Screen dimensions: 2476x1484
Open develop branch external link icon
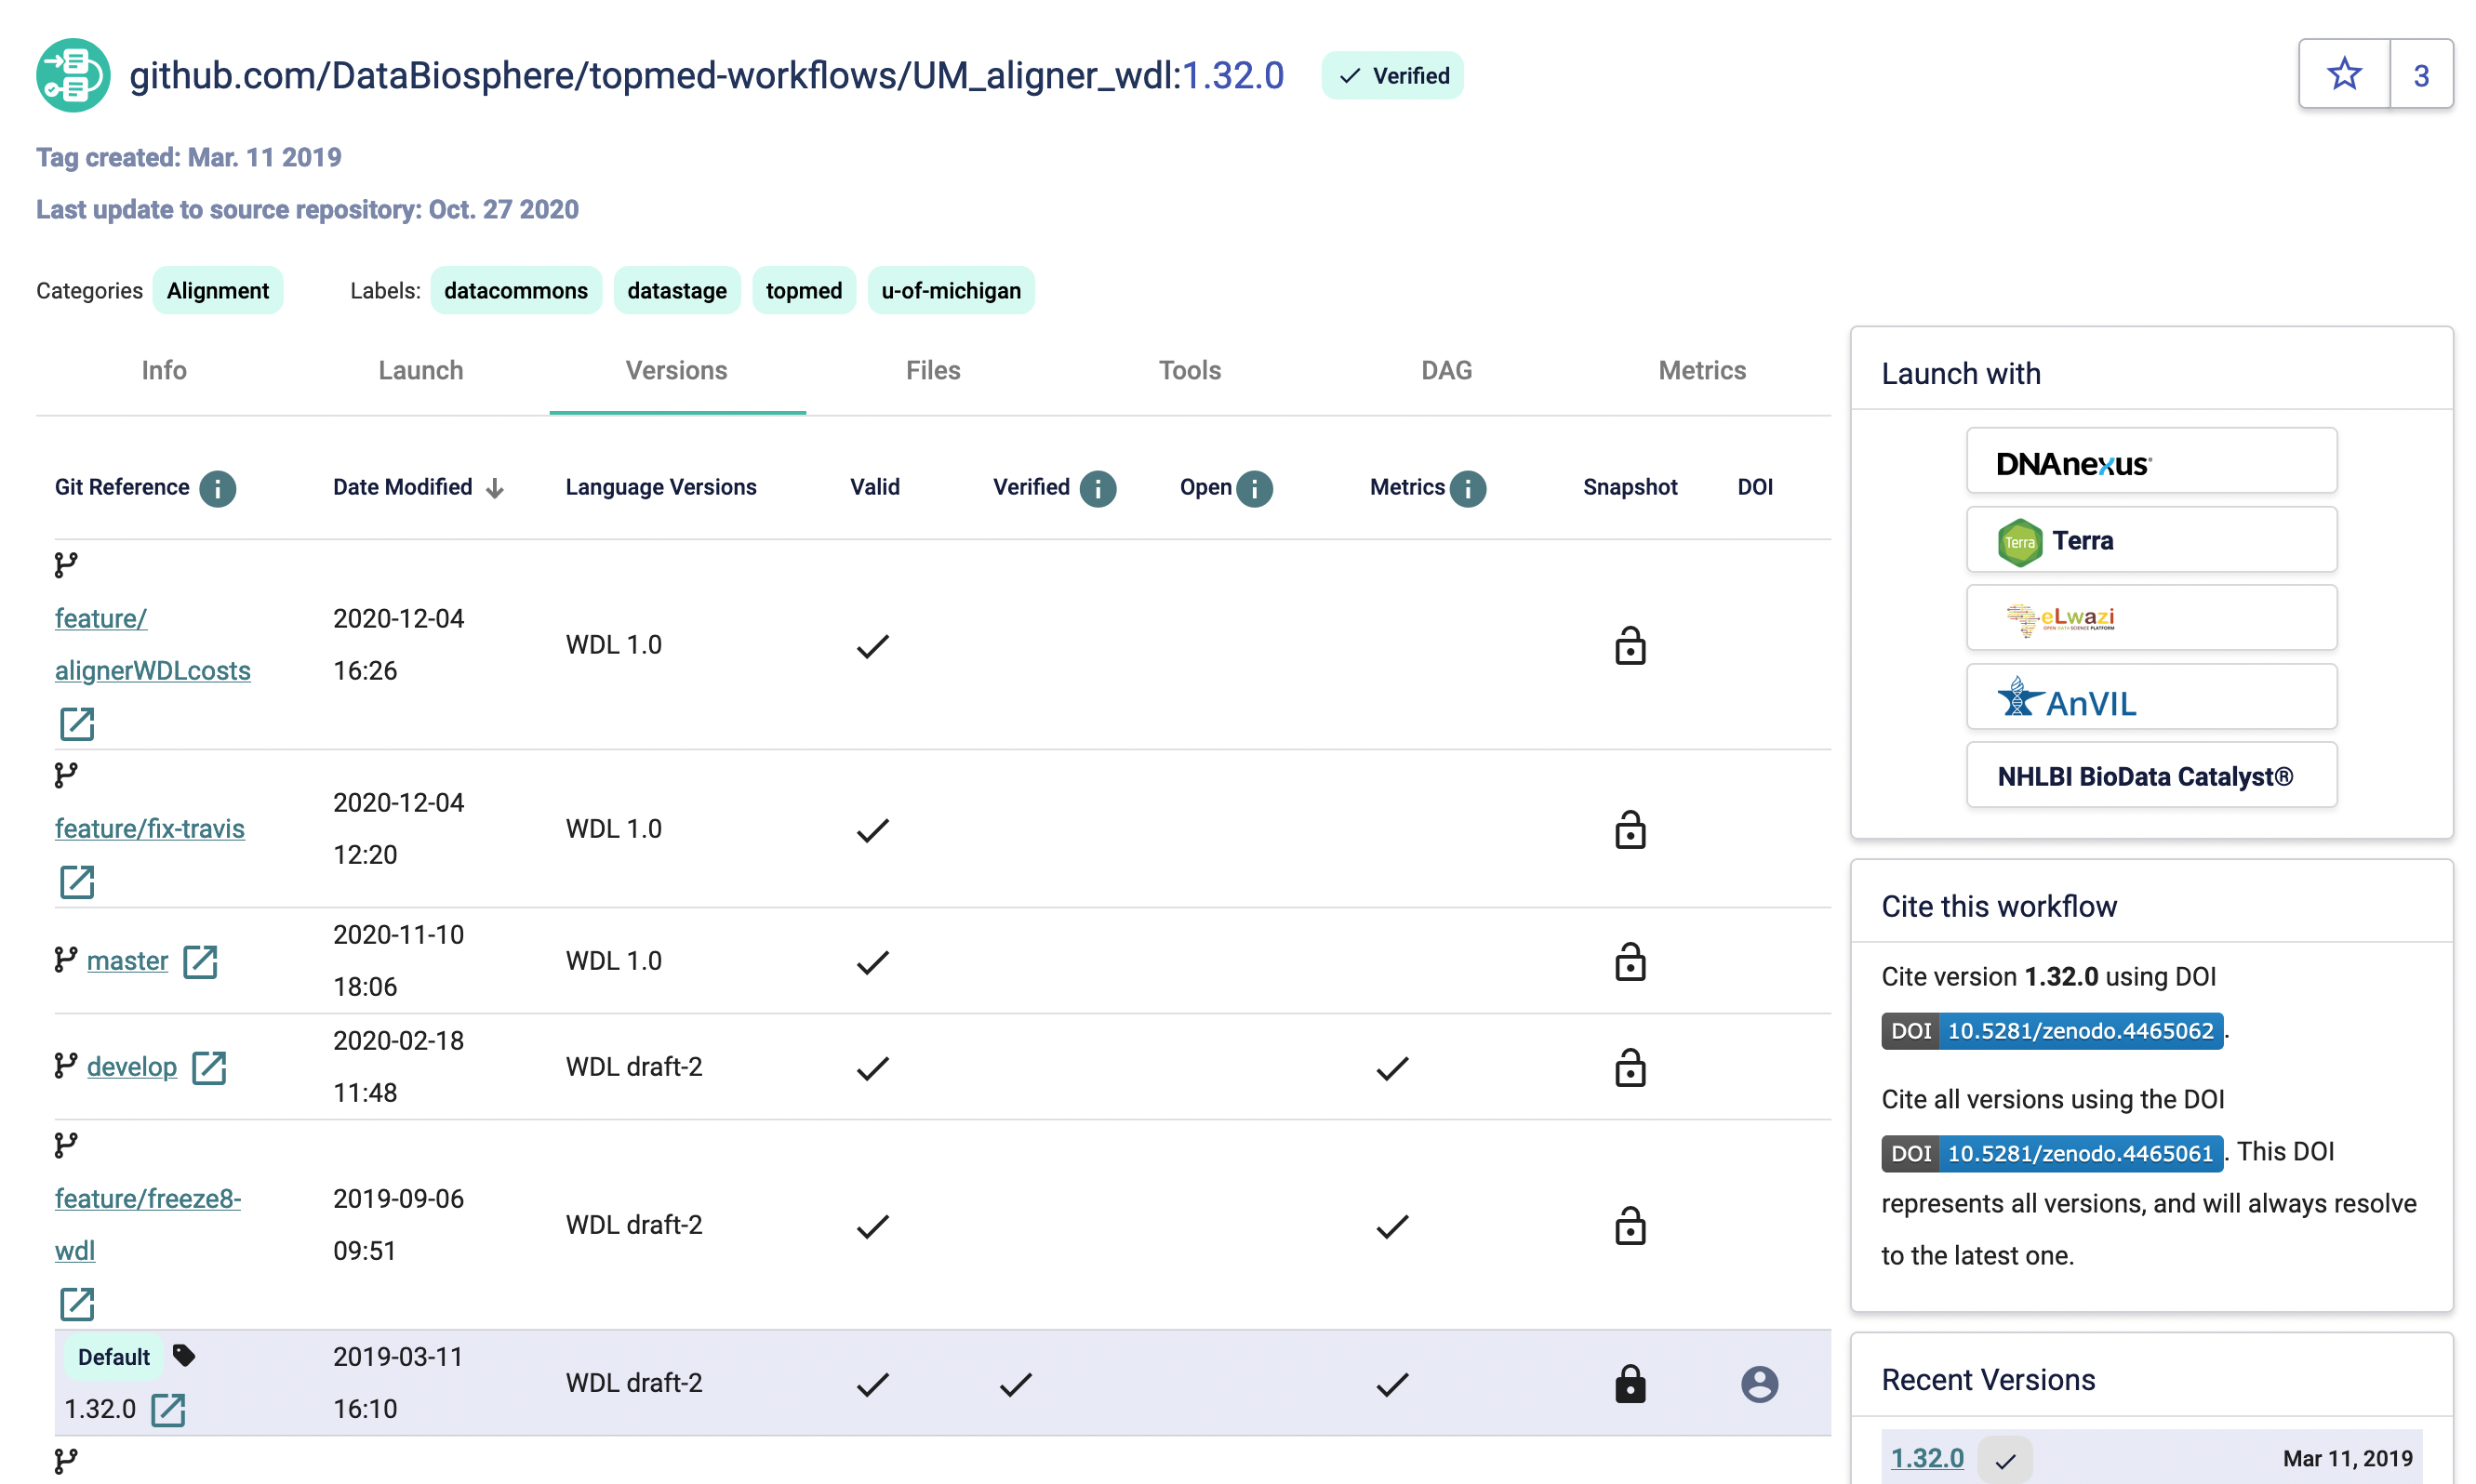(x=209, y=1067)
